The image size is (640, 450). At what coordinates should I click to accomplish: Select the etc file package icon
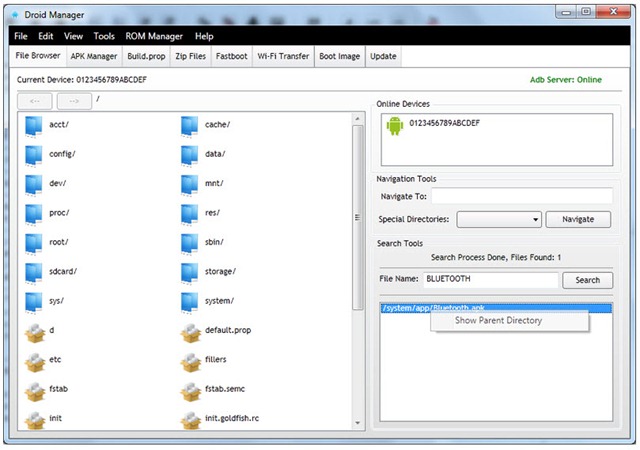(35, 362)
